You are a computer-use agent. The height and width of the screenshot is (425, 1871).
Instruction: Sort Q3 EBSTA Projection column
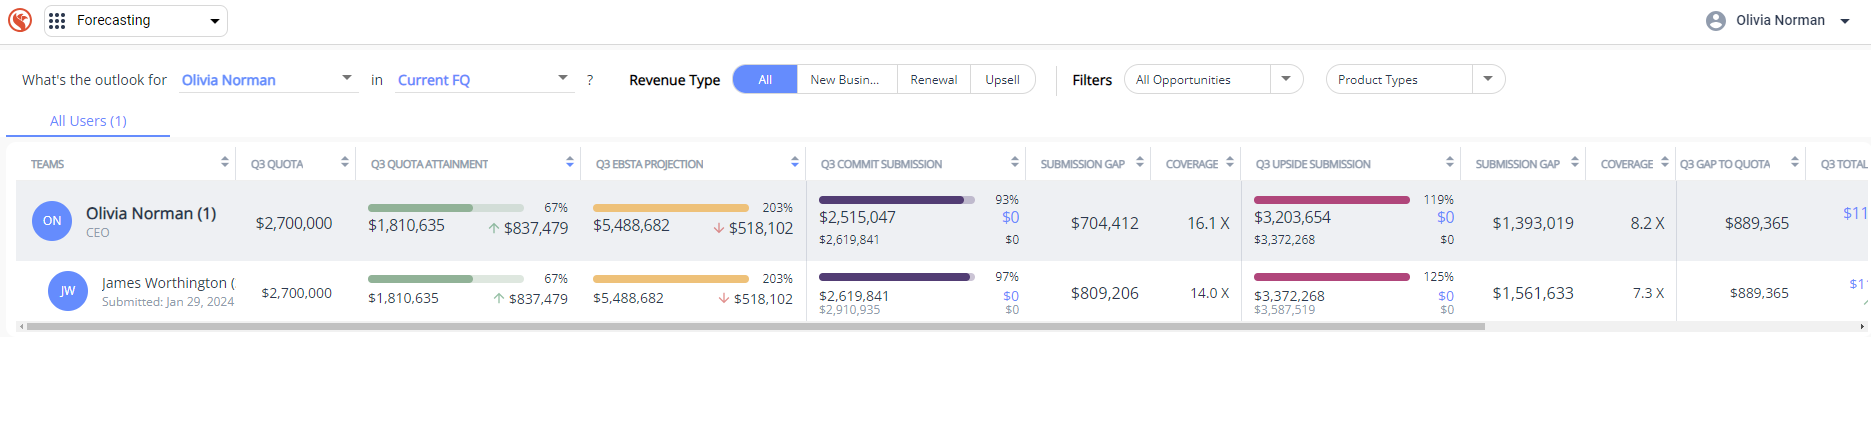click(x=794, y=162)
